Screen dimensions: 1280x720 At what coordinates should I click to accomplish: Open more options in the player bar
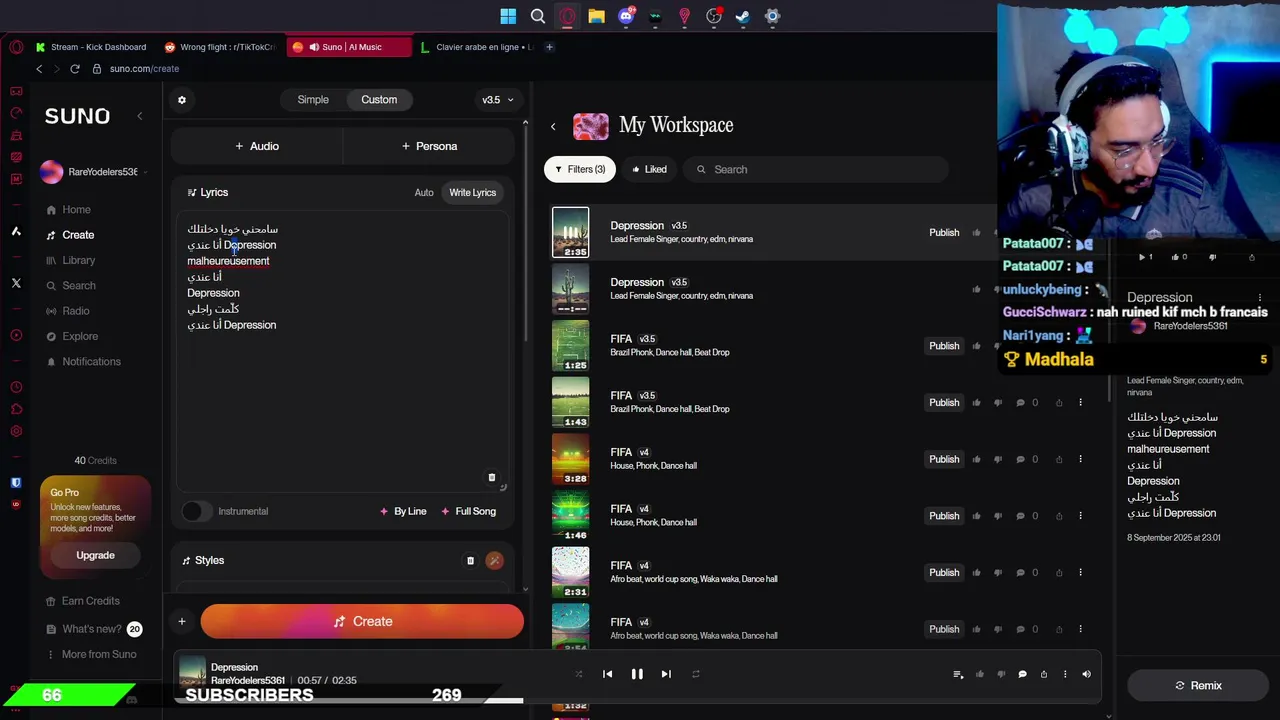[x=1065, y=675]
